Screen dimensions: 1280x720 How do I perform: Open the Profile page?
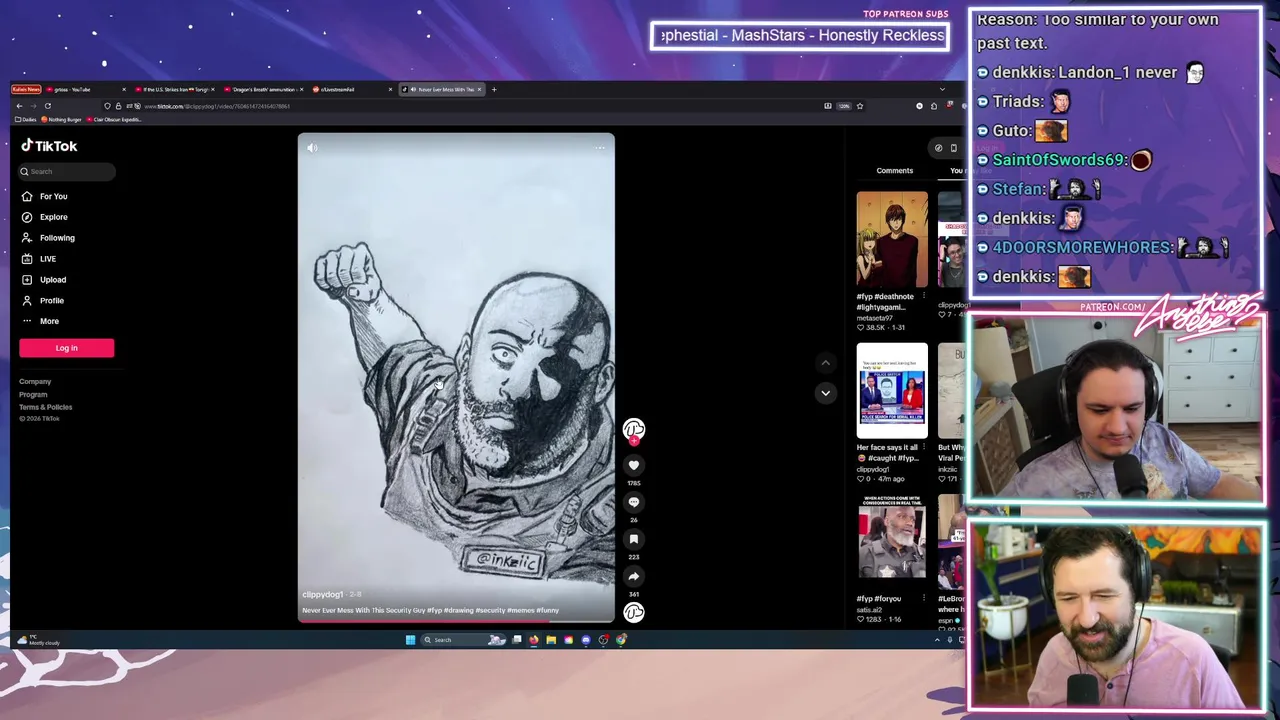tap(42, 300)
